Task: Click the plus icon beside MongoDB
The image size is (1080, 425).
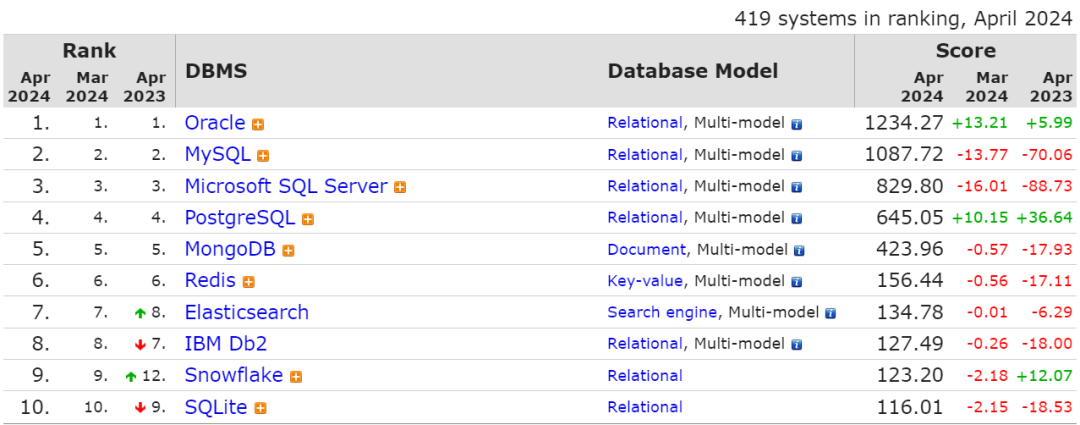Action: 288,251
